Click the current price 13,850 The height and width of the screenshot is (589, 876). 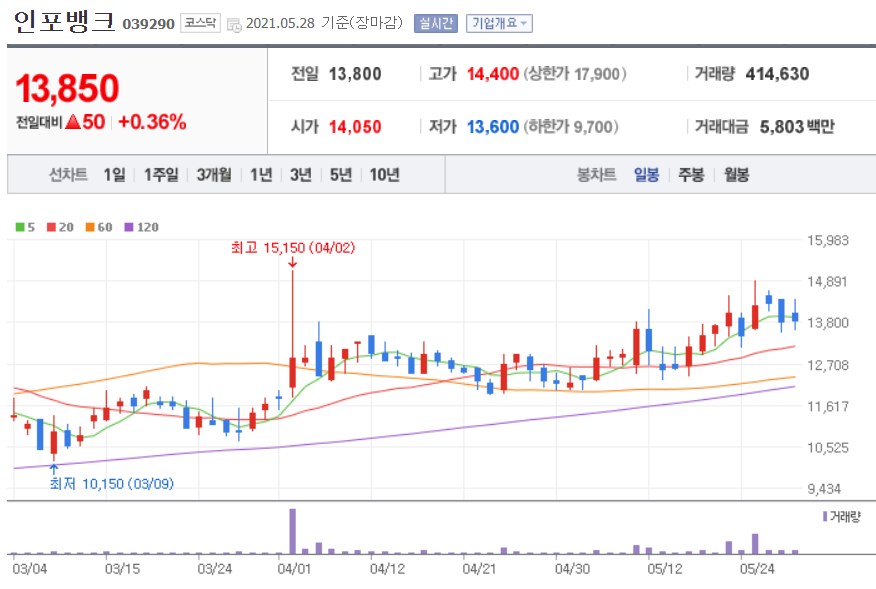coord(68,88)
